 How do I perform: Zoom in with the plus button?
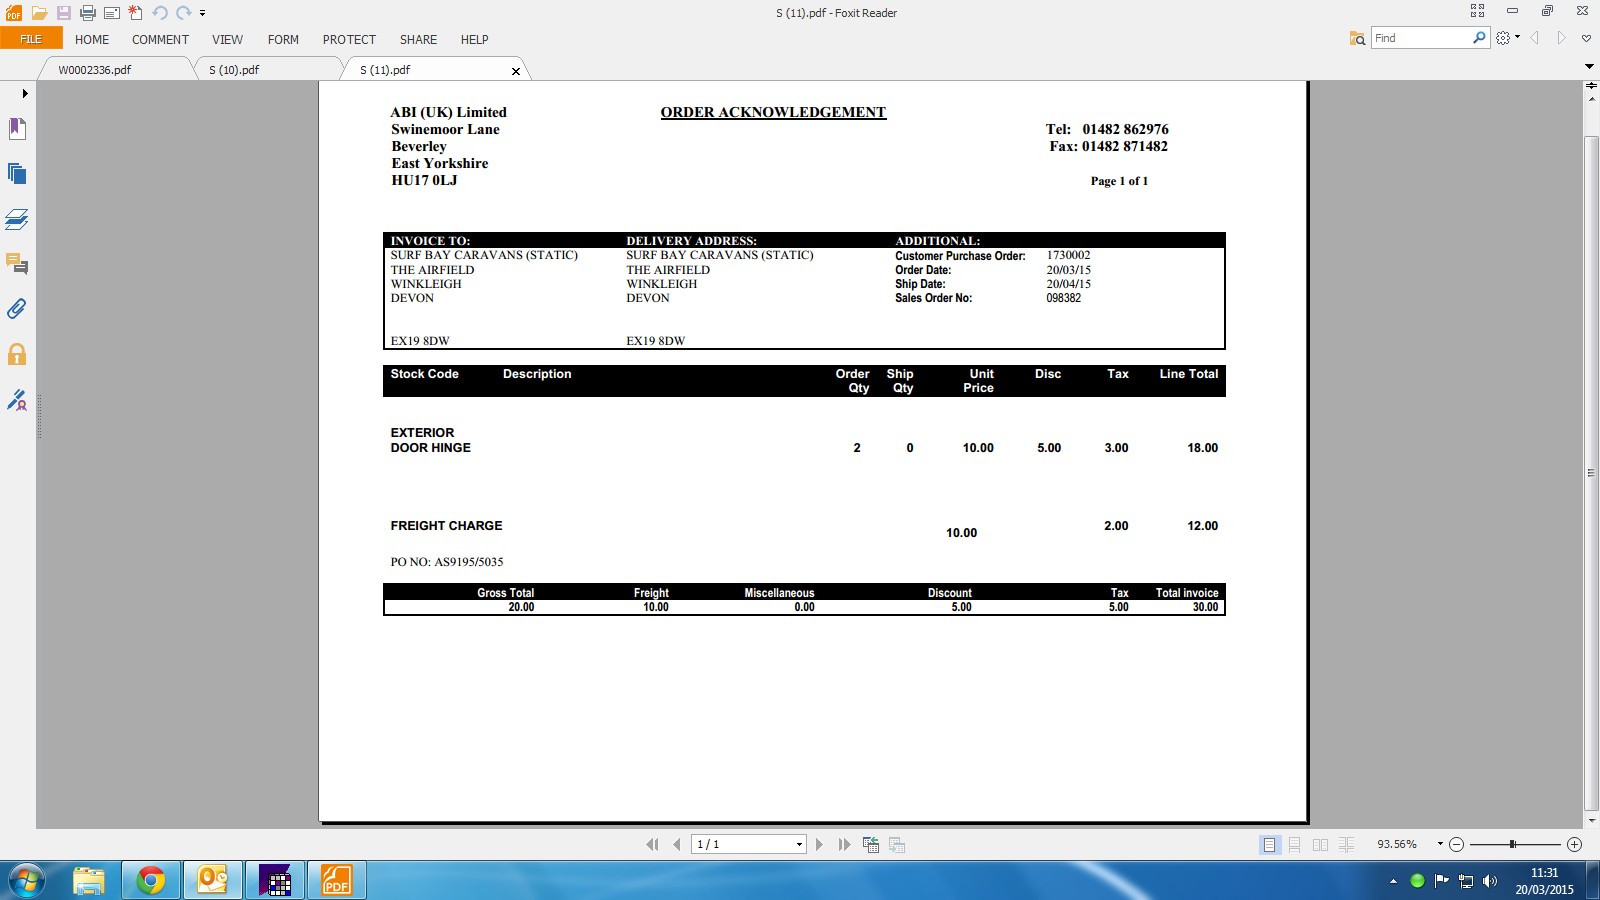(x=1574, y=845)
